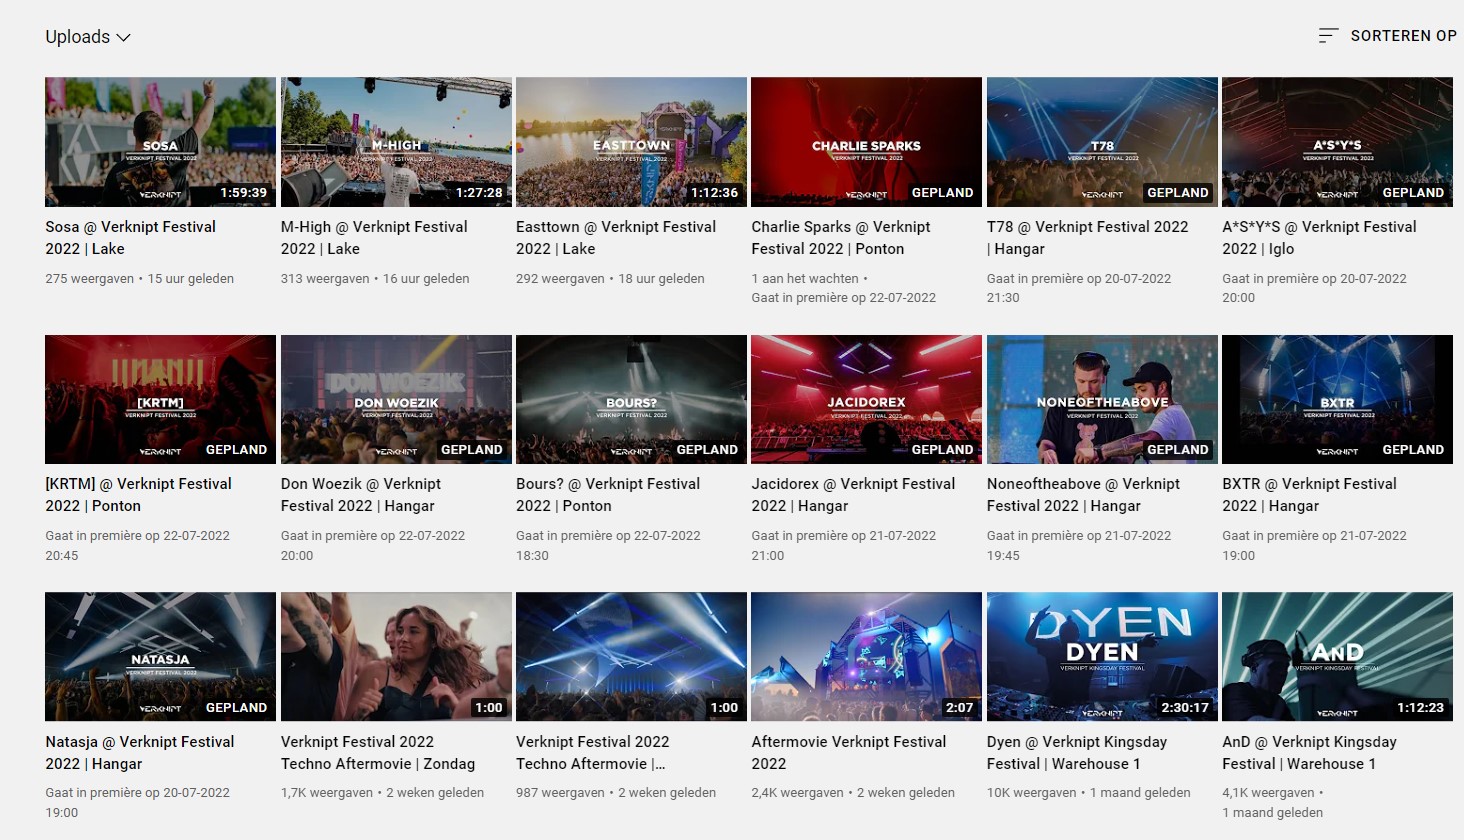
Task: Click title Sosa @ Verknipt Festival 2022 | Lake
Action: [130, 238]
